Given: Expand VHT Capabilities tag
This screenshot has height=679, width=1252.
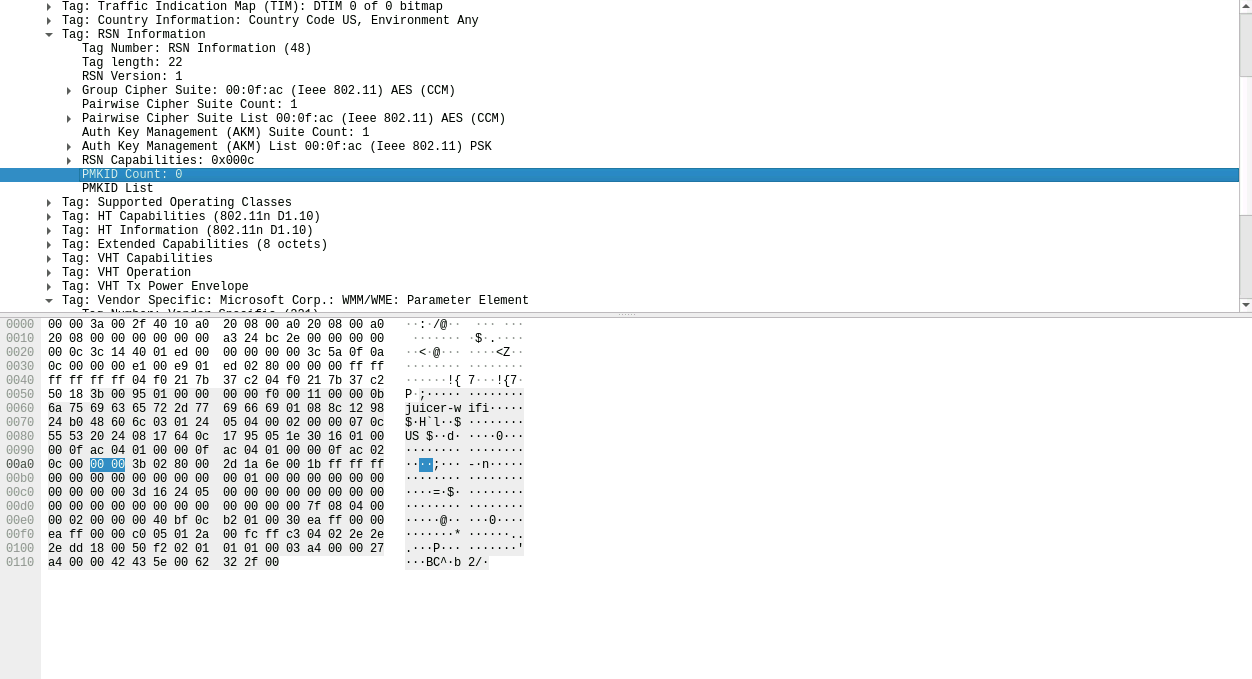Looking at the screenshot, I should (x=49, y=258).
